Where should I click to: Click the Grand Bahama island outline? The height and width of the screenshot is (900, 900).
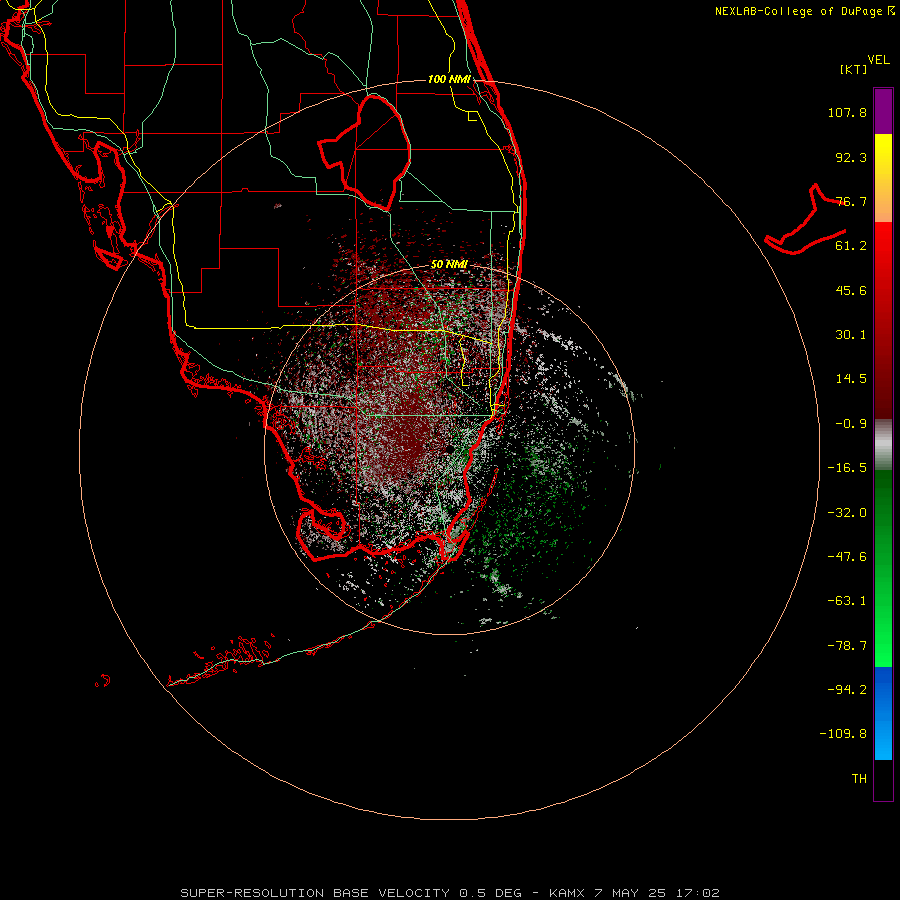click(806, 220)
